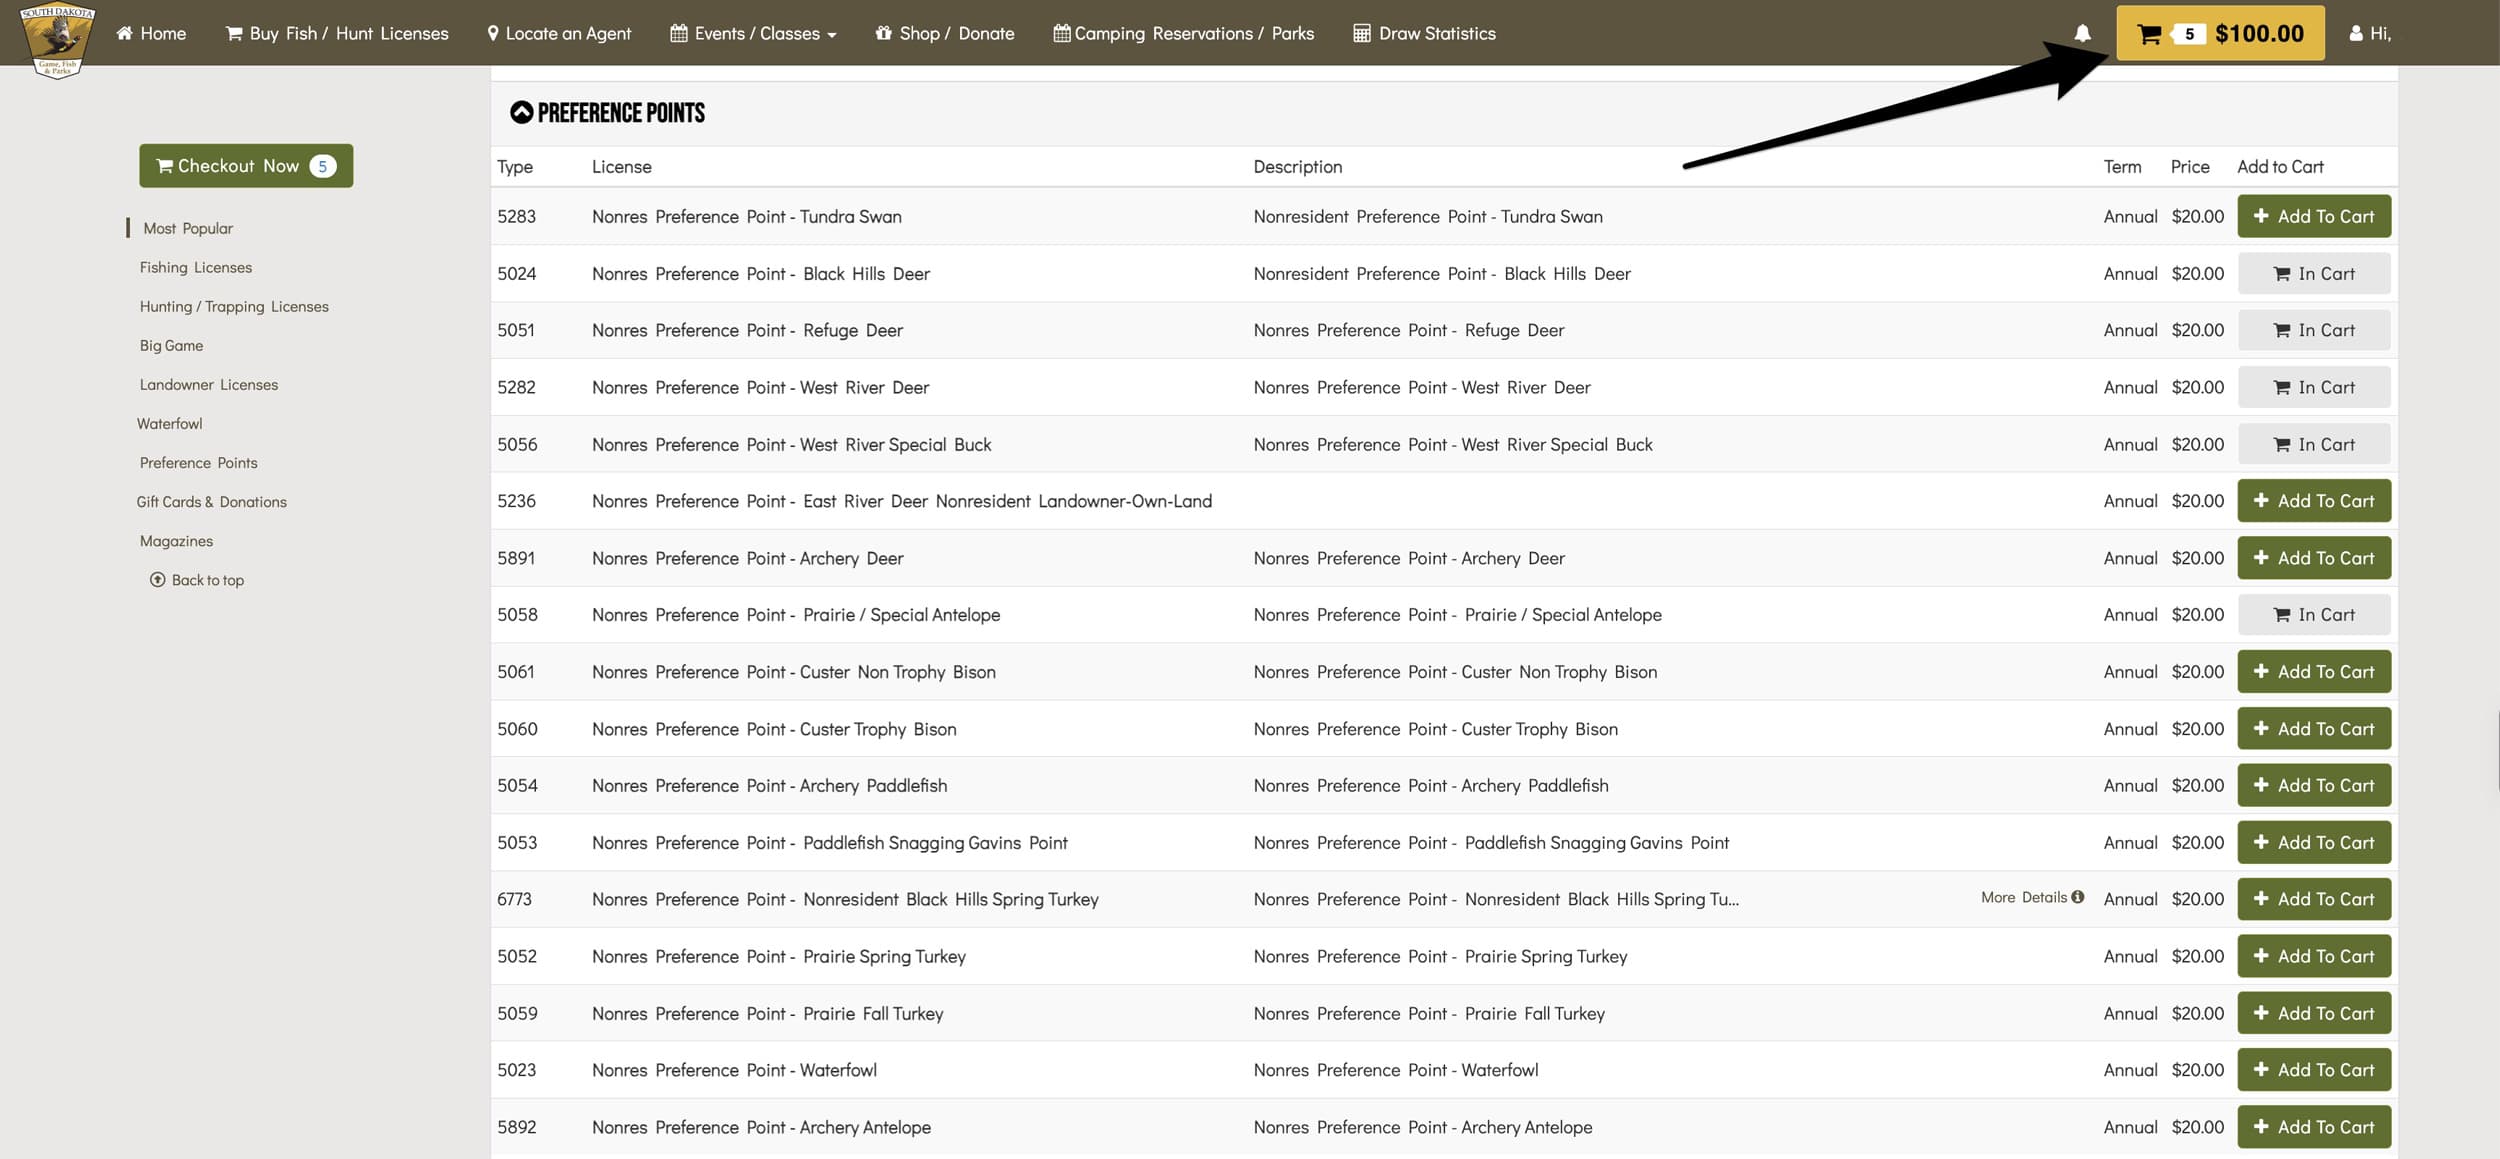Add Custer Non Trophy Bison point to cart
The image size is (2500, 1159).
(x=2314, y=672)
